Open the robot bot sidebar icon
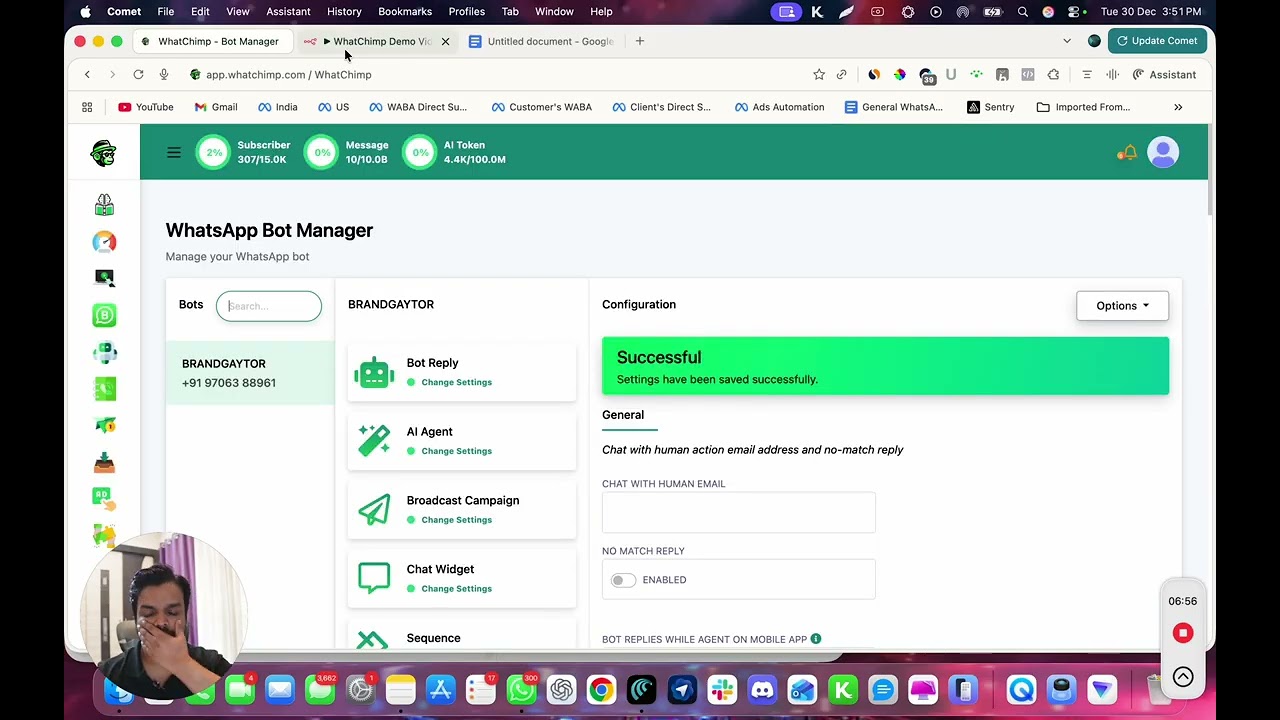The image size is (1280, 720). (104, 352)
